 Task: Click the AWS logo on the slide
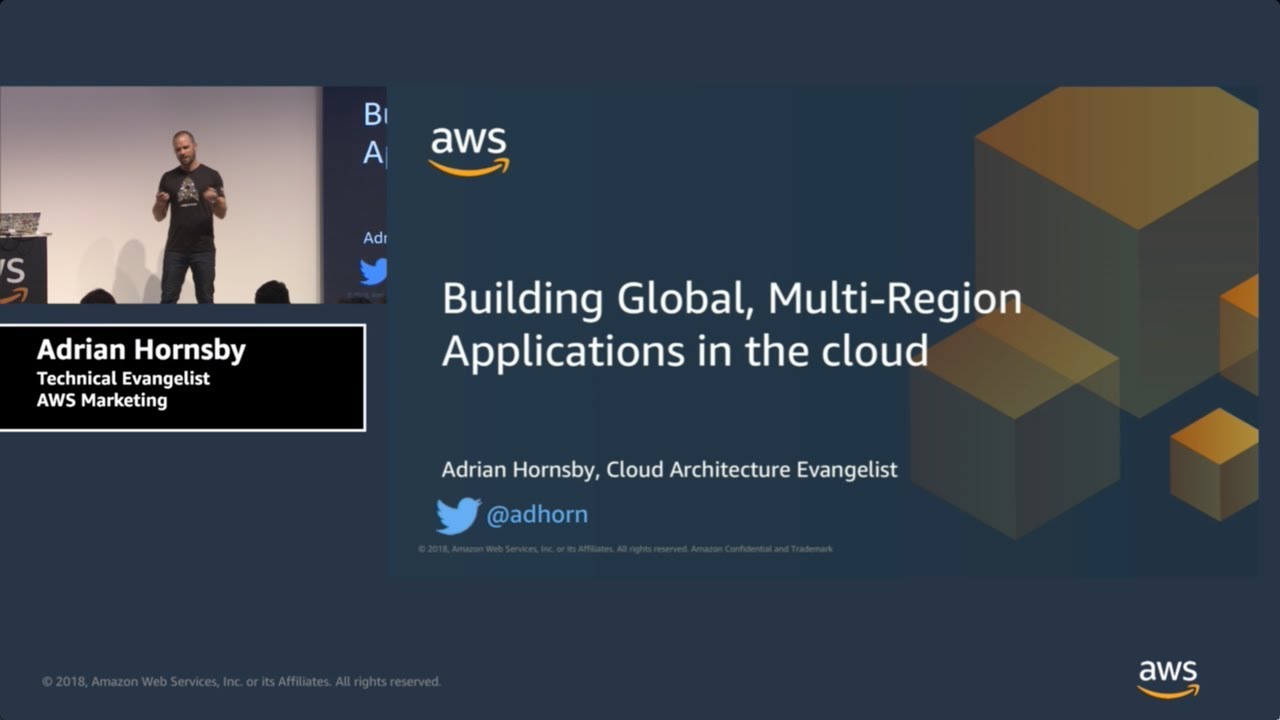click(x=469, y=152)
